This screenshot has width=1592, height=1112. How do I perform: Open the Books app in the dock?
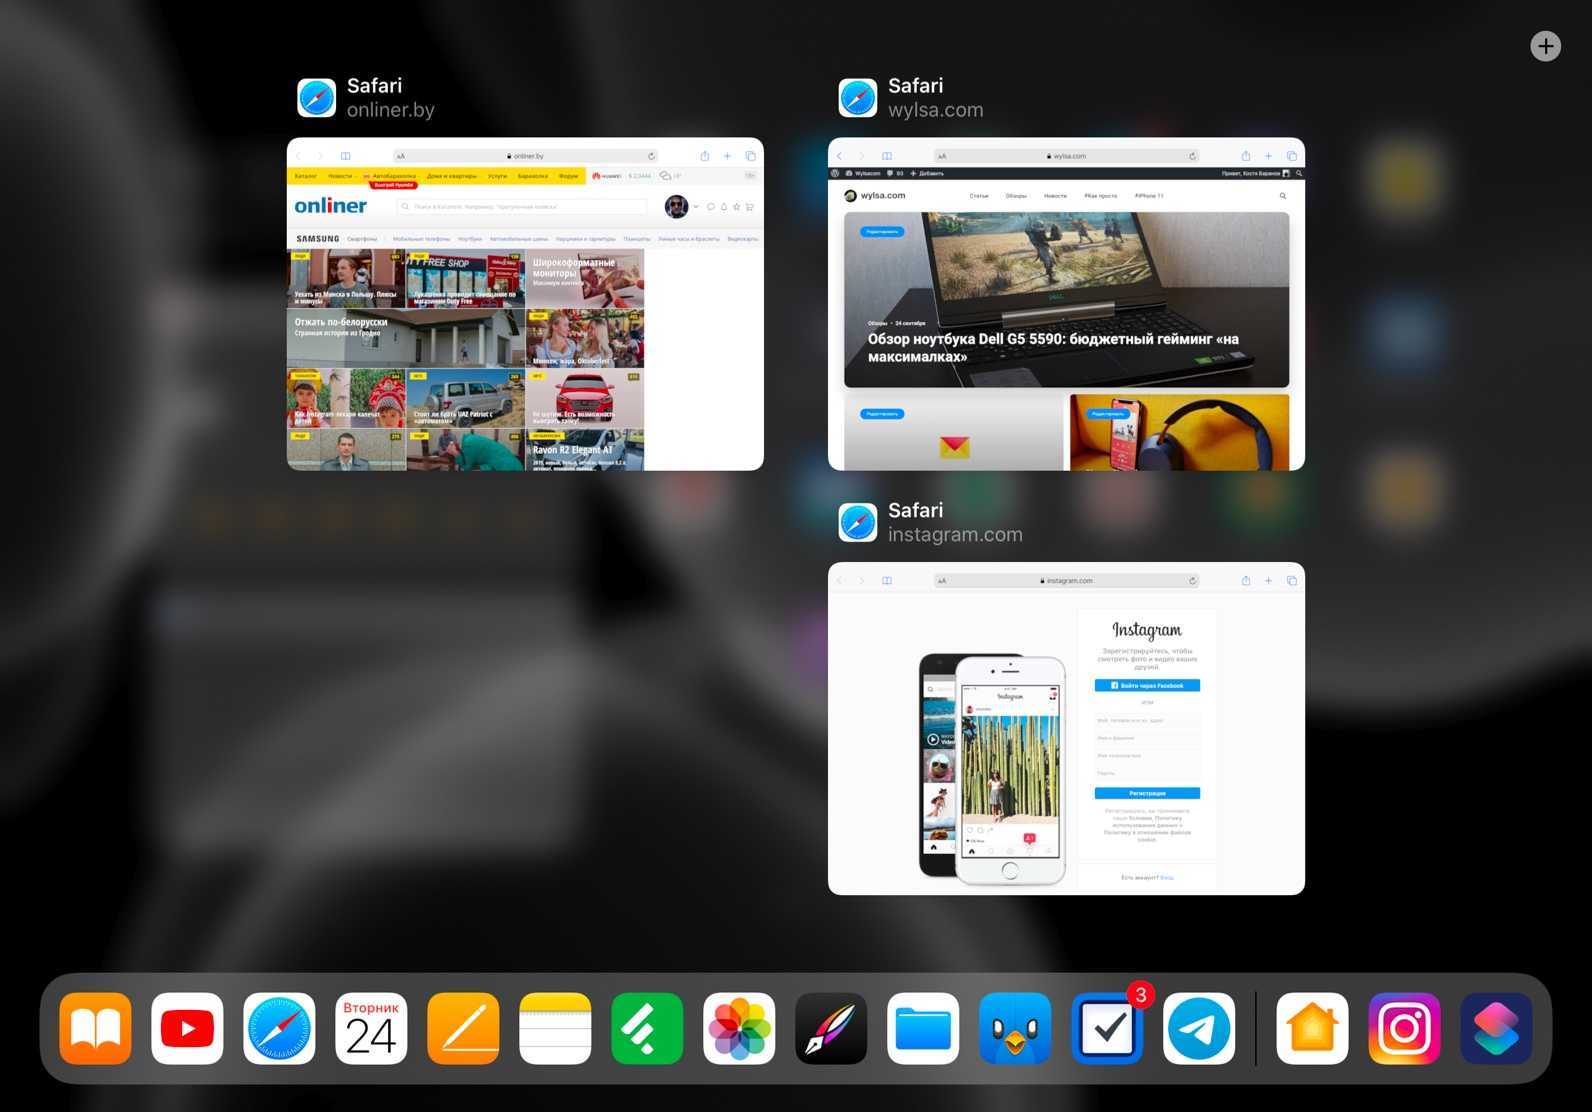pos(95,1028)
